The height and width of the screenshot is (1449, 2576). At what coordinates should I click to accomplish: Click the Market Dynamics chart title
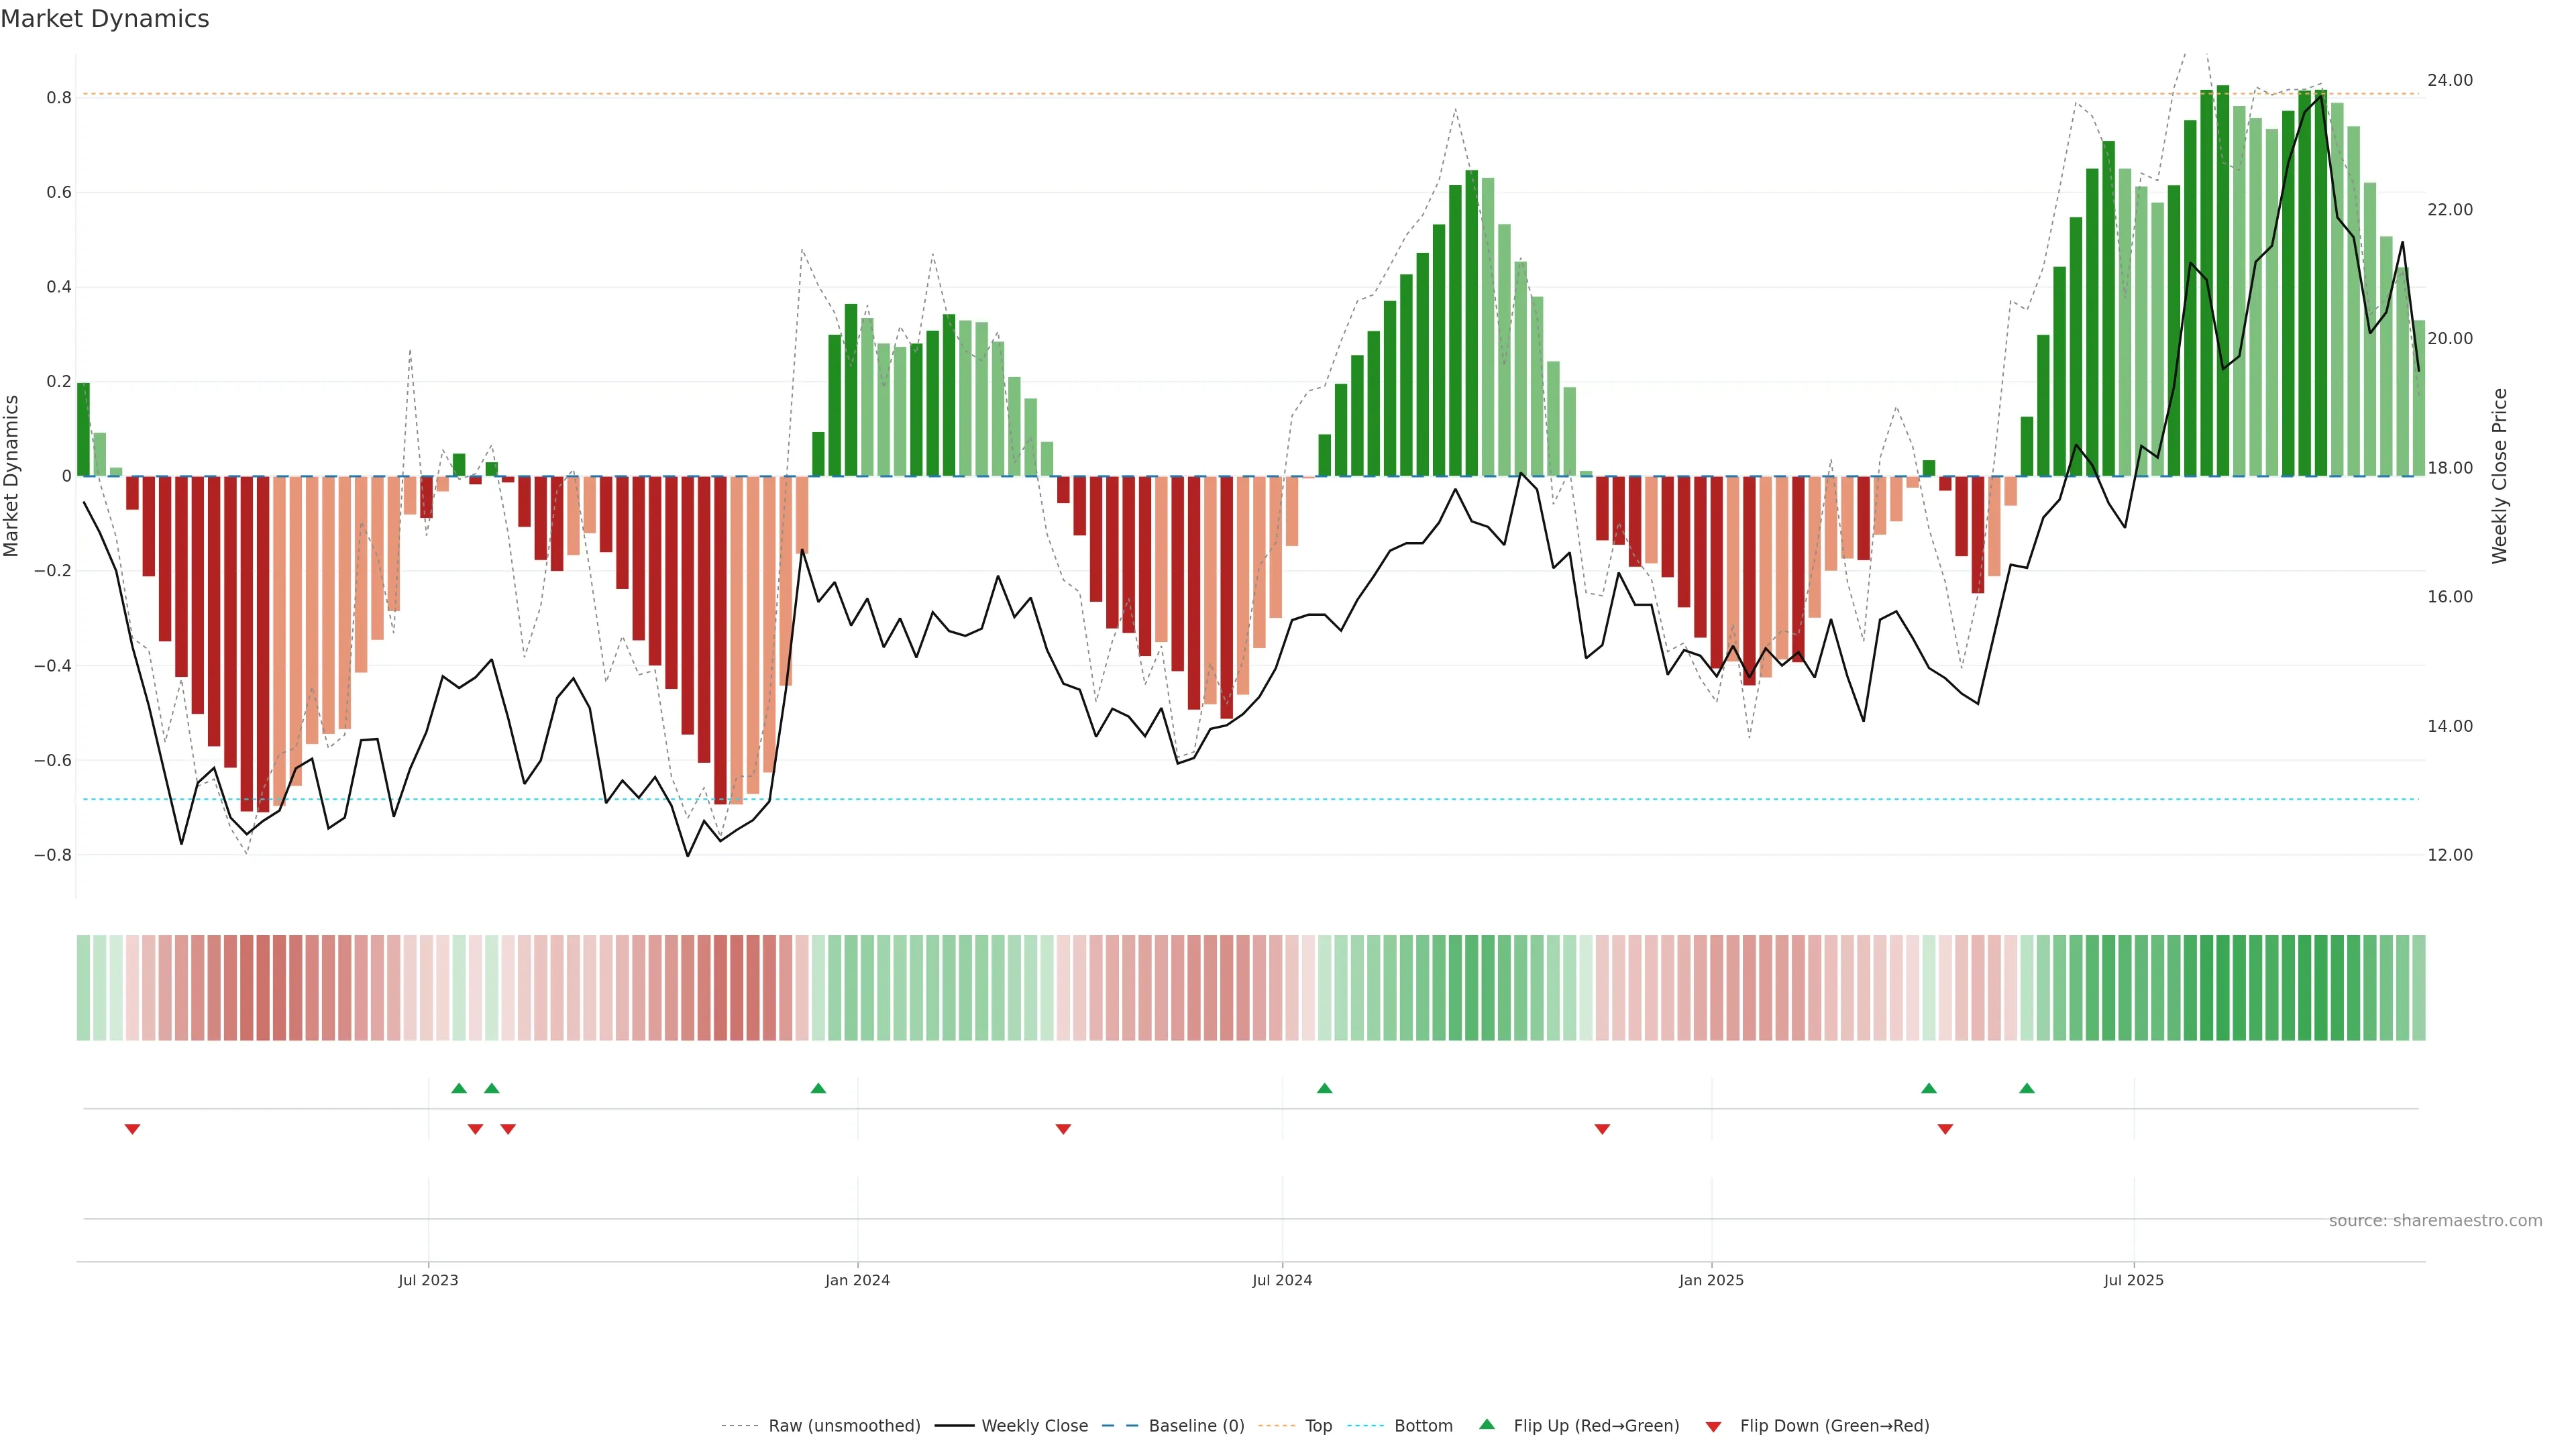click(105, 19)
